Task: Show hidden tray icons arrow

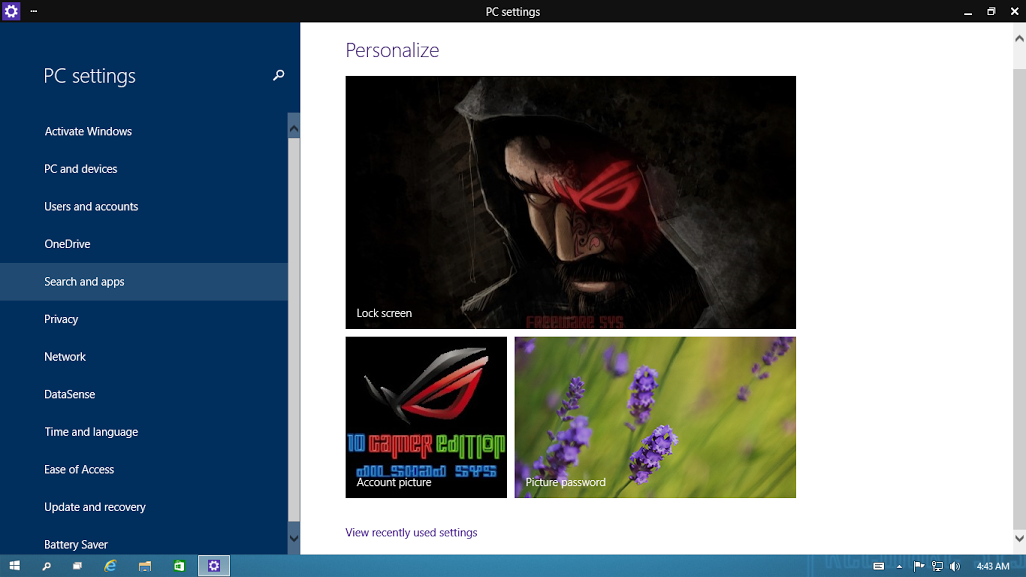Action: tap(899, 567)
